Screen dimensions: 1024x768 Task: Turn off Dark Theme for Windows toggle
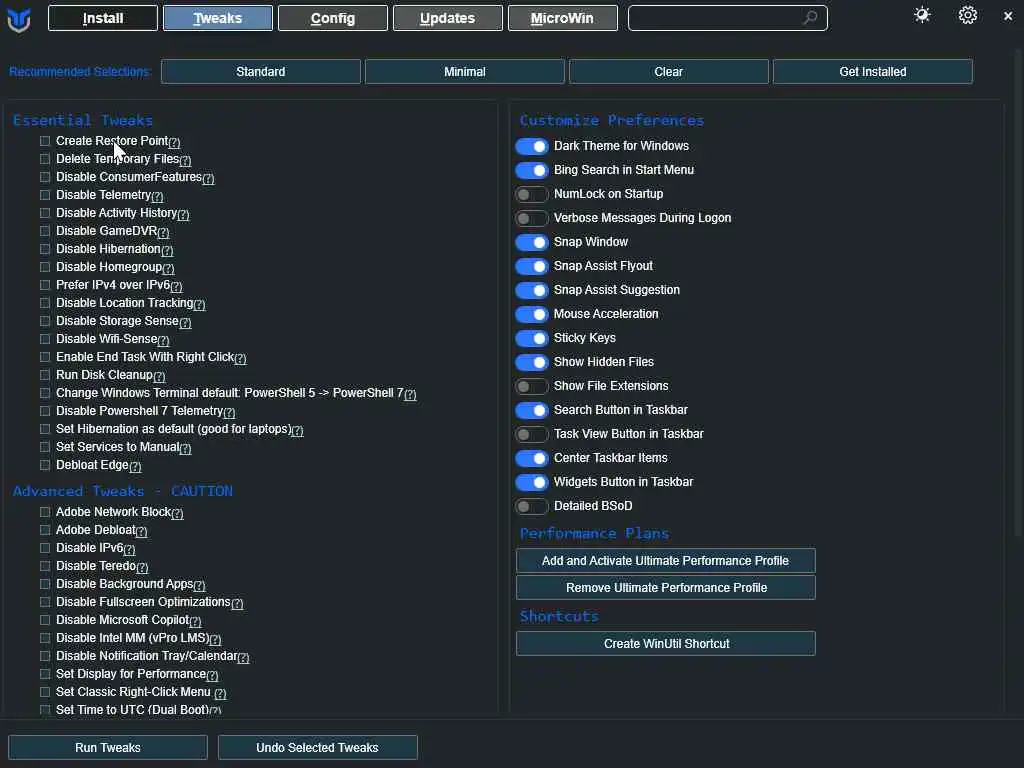click(x=532, y=146)
